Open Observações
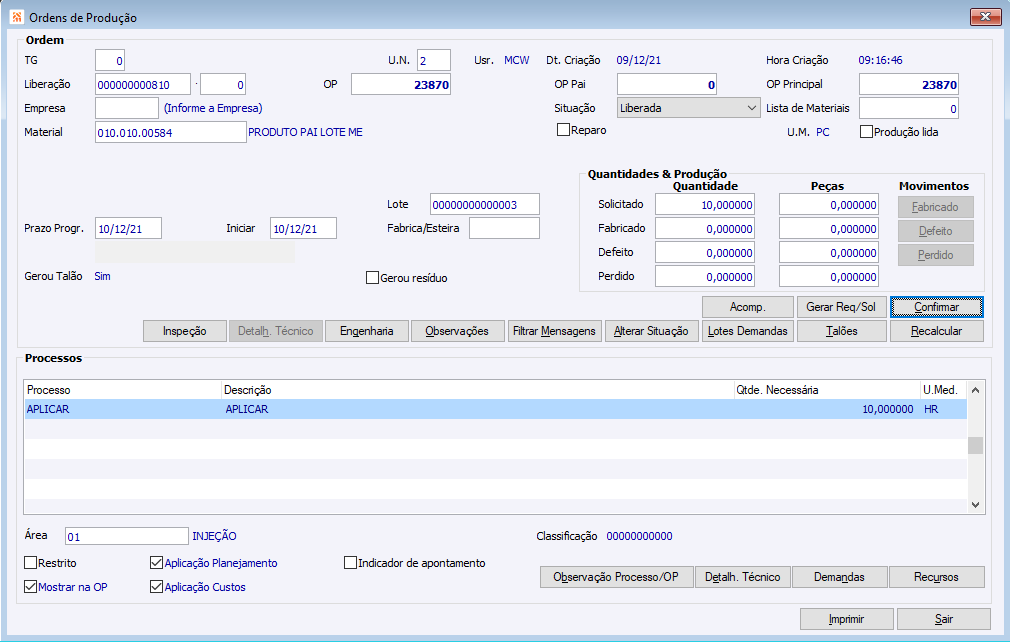 [457, 331]
